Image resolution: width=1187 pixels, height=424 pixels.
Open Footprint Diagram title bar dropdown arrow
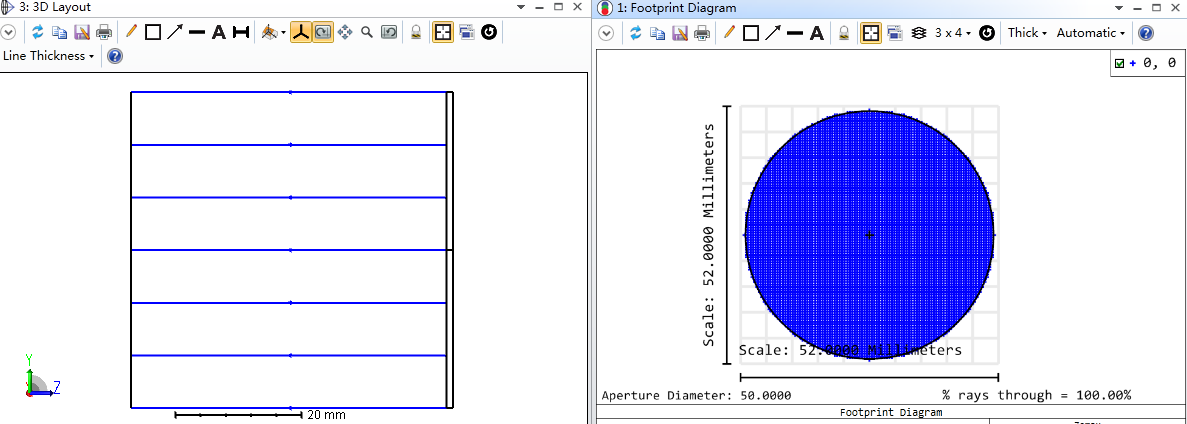pos(1120,7)
